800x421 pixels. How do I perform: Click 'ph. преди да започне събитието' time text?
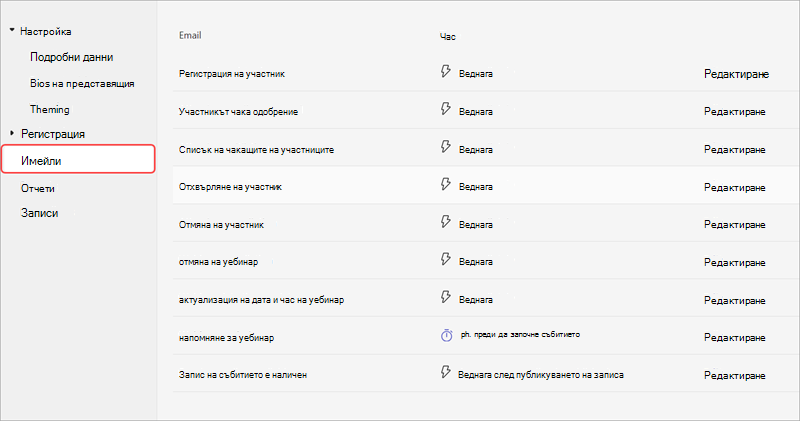[x=520, y=335]
